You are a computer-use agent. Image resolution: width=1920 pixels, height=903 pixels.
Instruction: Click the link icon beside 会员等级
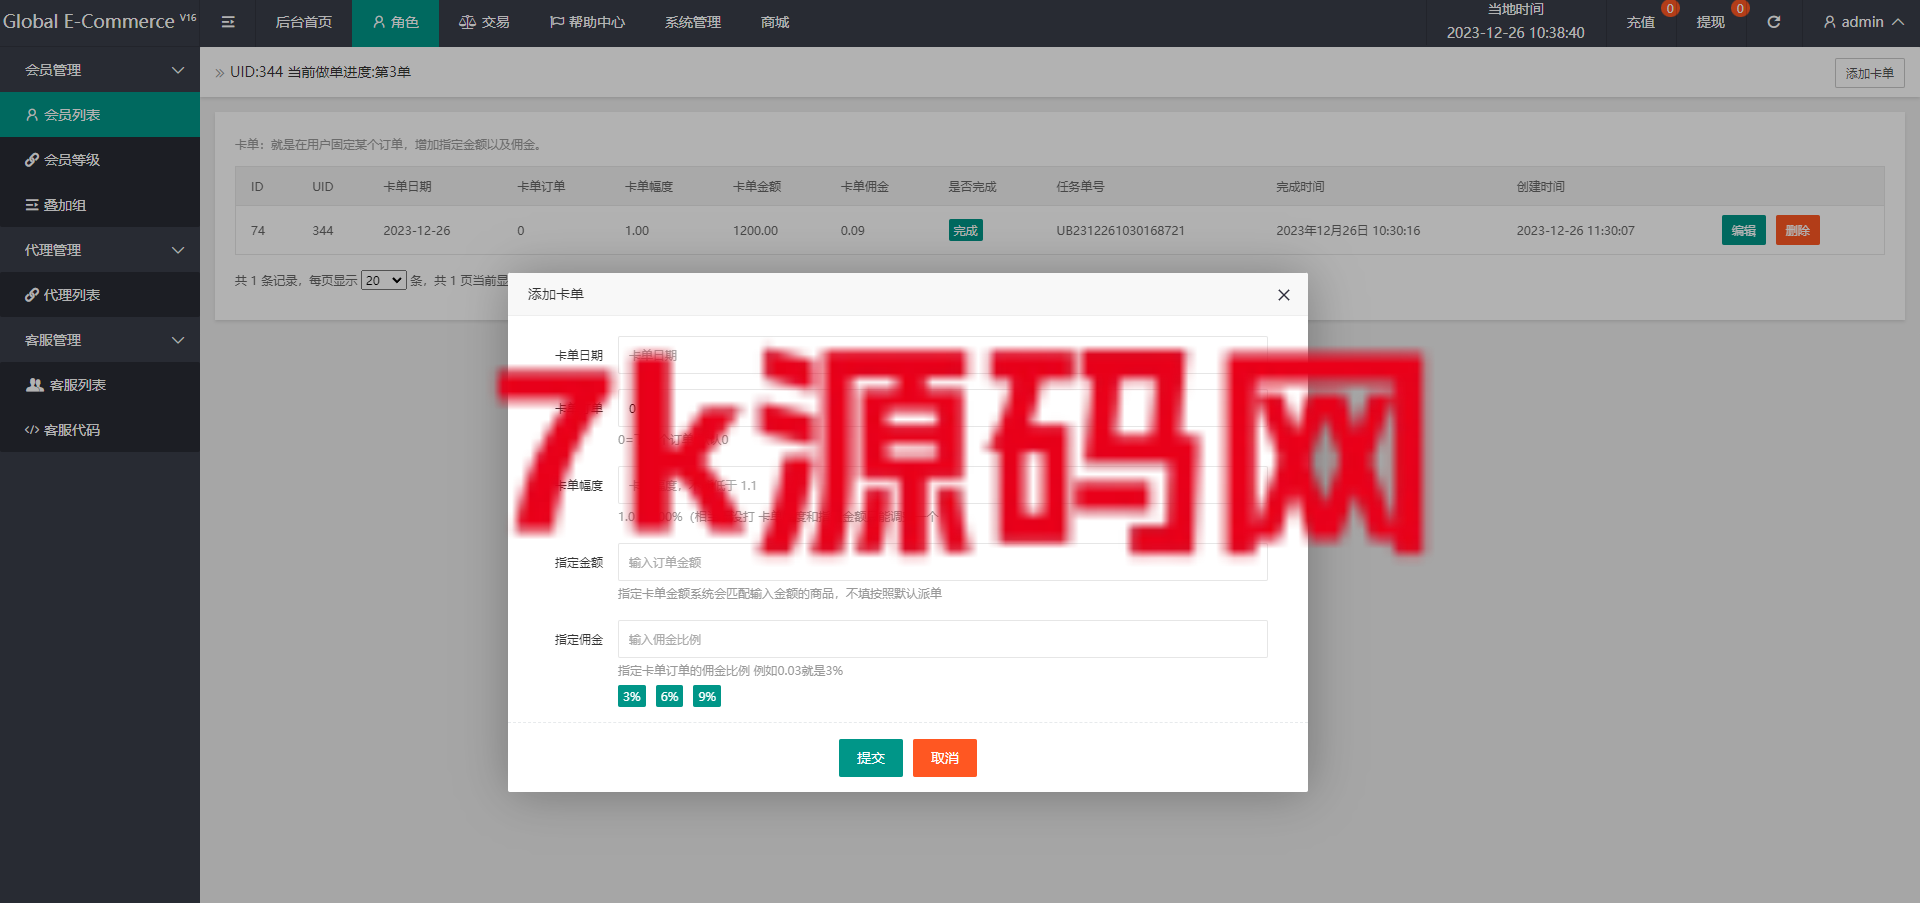32,160
